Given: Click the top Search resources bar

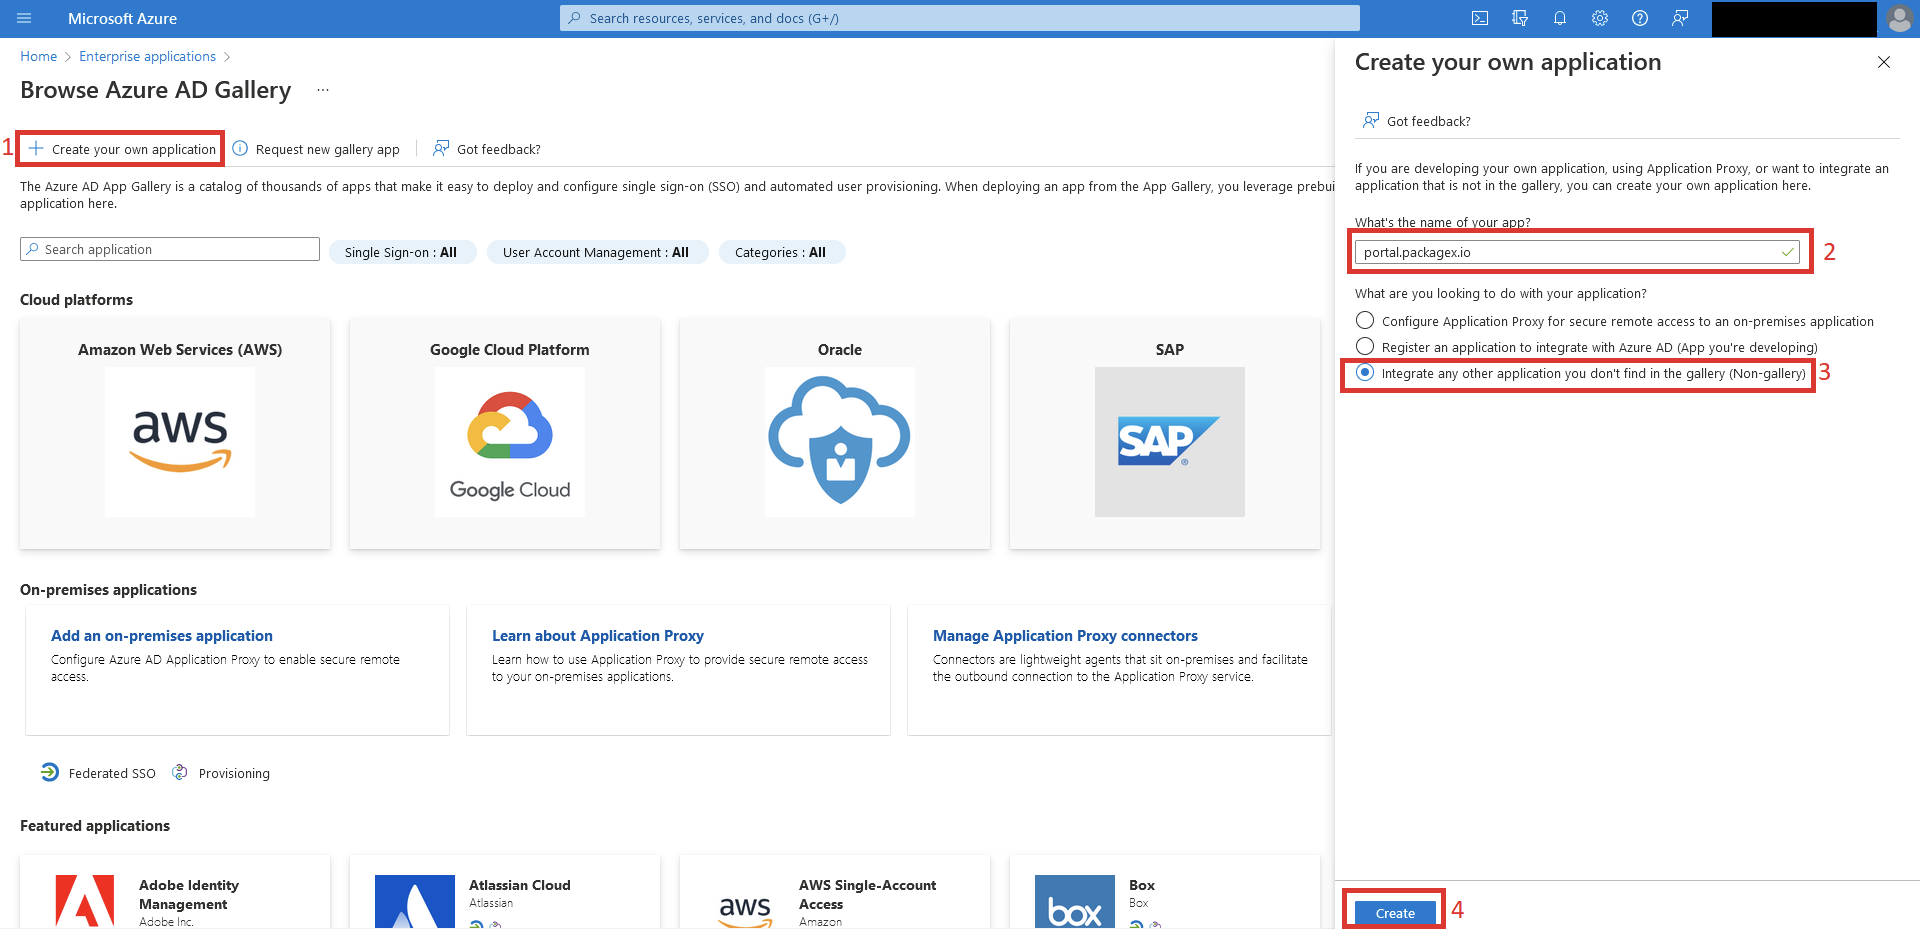Looking at the screenshot, I should click(960, 18).
